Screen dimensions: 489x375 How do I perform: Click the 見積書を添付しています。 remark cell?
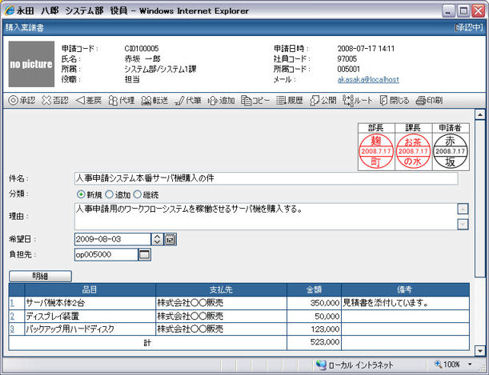pos(405,303)
